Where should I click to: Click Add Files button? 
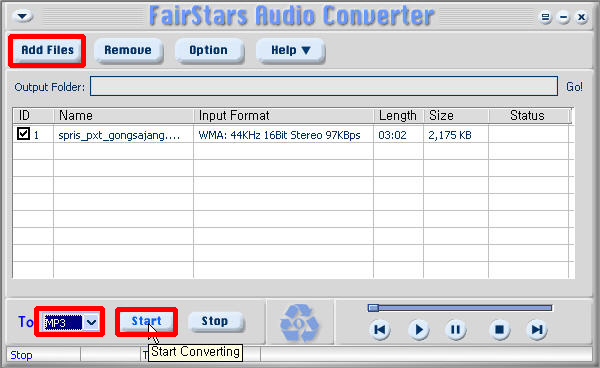pyautogui.click(x=47, y=50)
